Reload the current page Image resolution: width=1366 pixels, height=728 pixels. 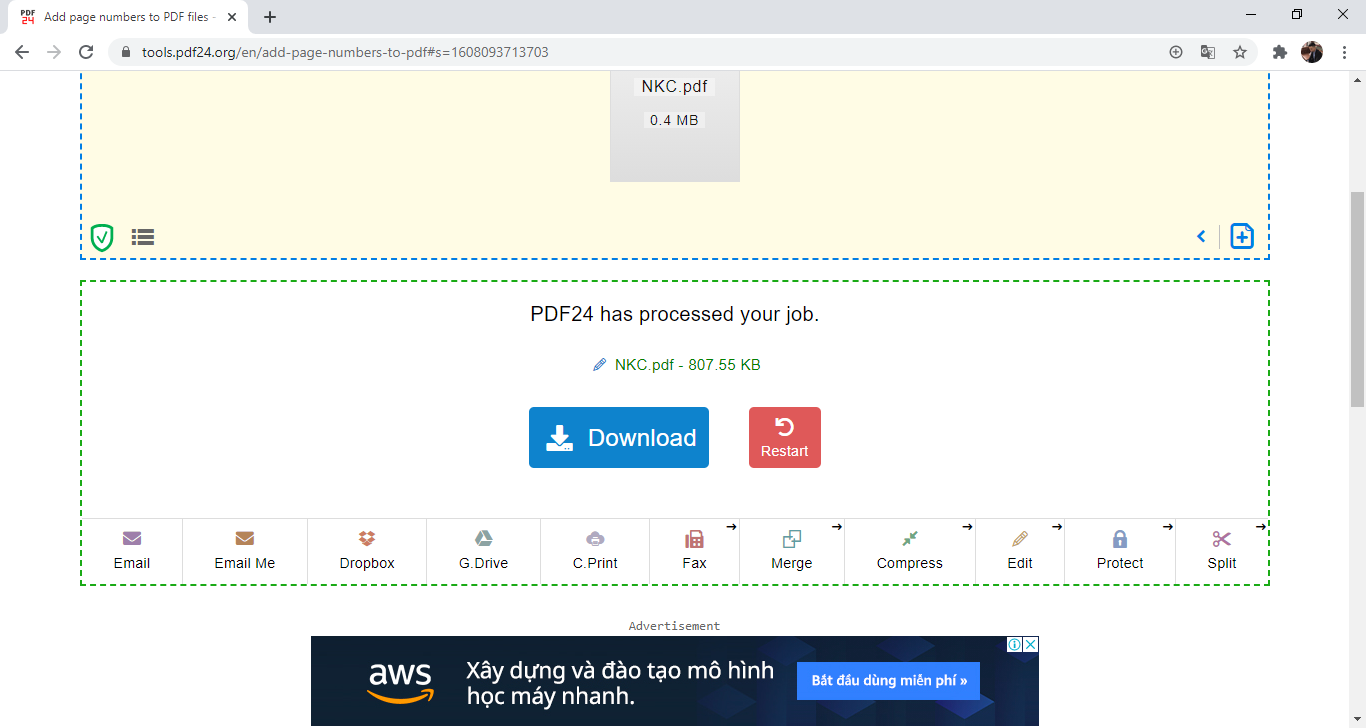click(x=86, y=52)
